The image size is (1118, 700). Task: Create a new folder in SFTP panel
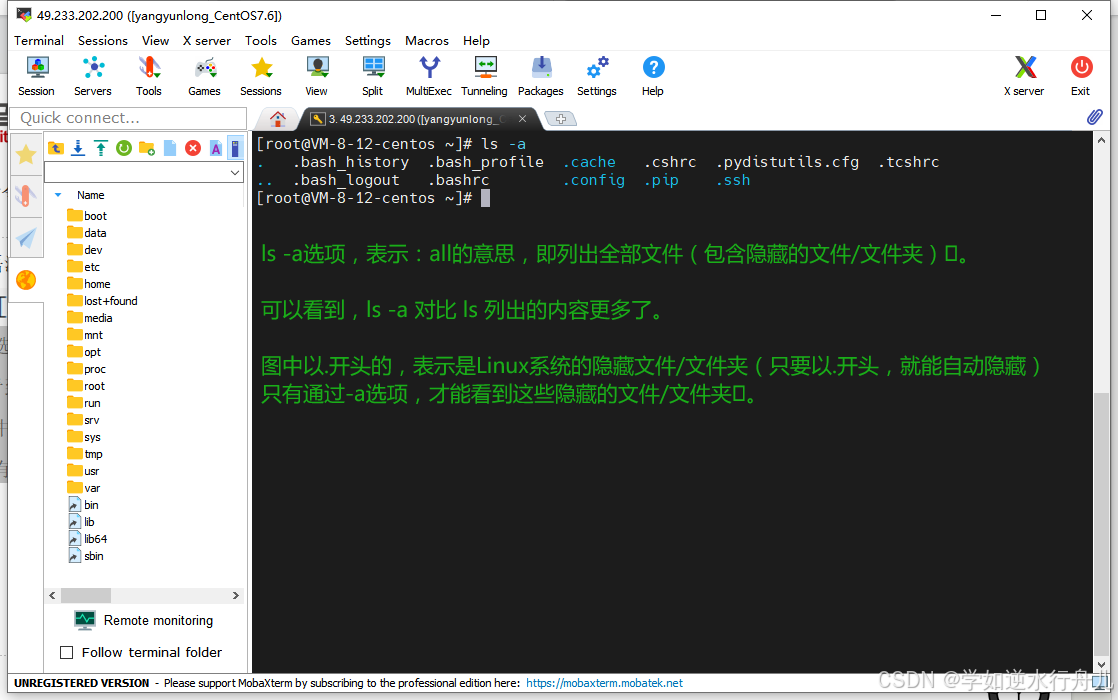[147, 148]
